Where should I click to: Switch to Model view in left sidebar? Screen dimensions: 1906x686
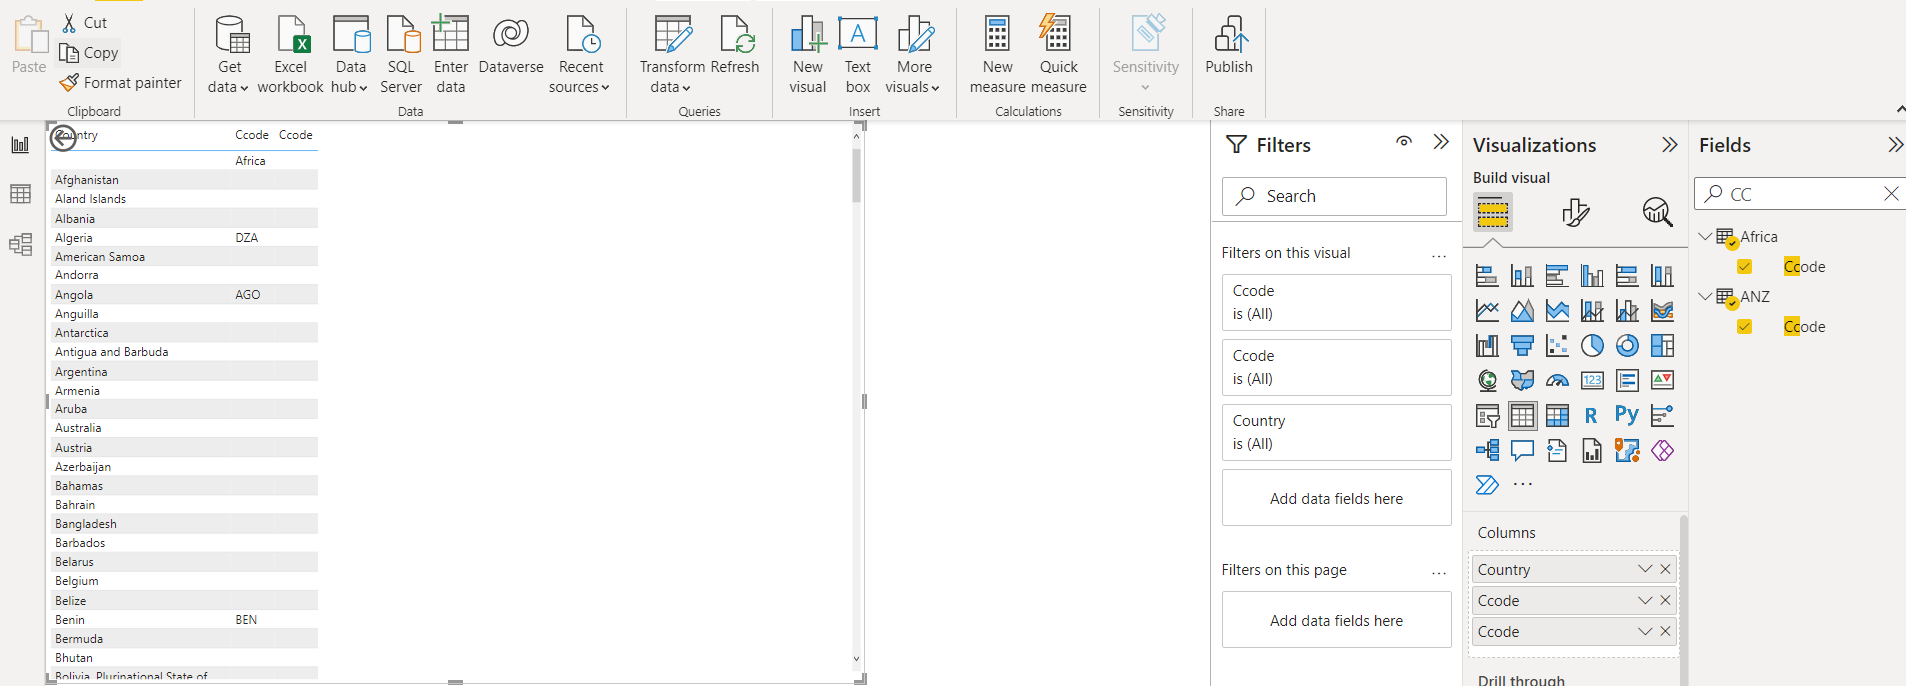click(20, 244)
